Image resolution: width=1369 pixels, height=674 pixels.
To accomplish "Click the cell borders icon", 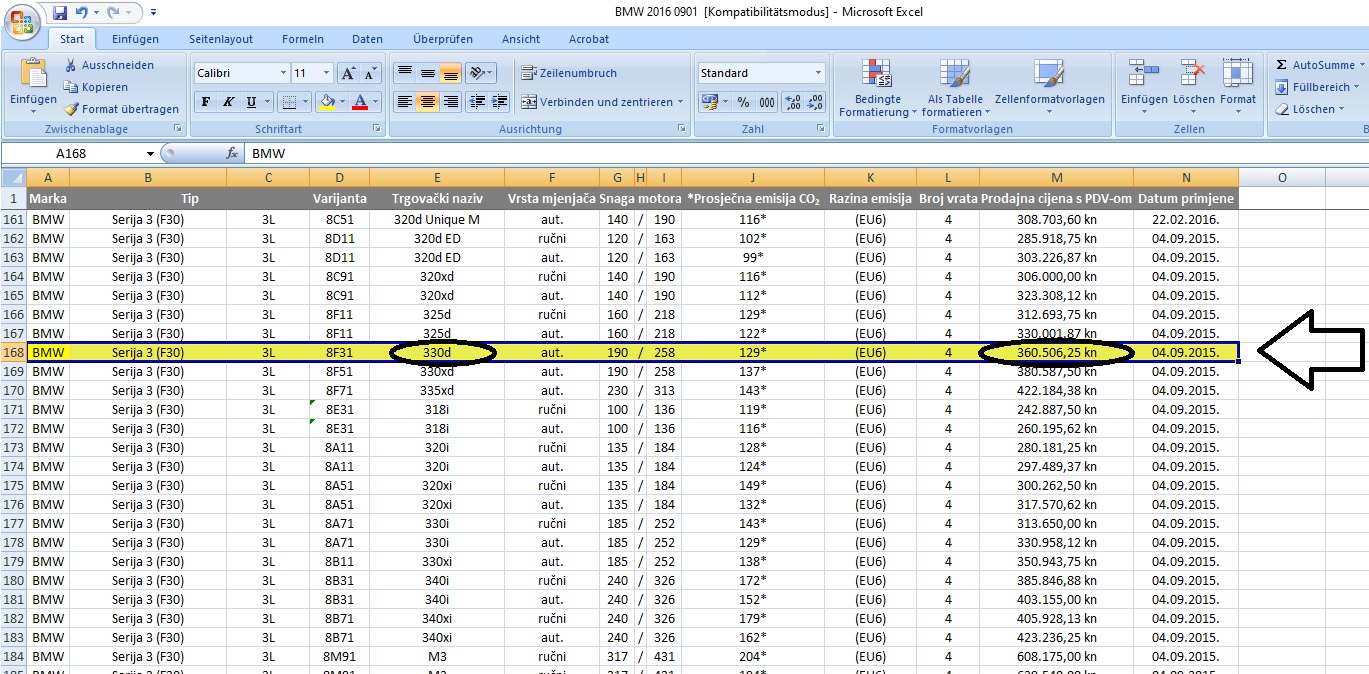I will [289, 102].
